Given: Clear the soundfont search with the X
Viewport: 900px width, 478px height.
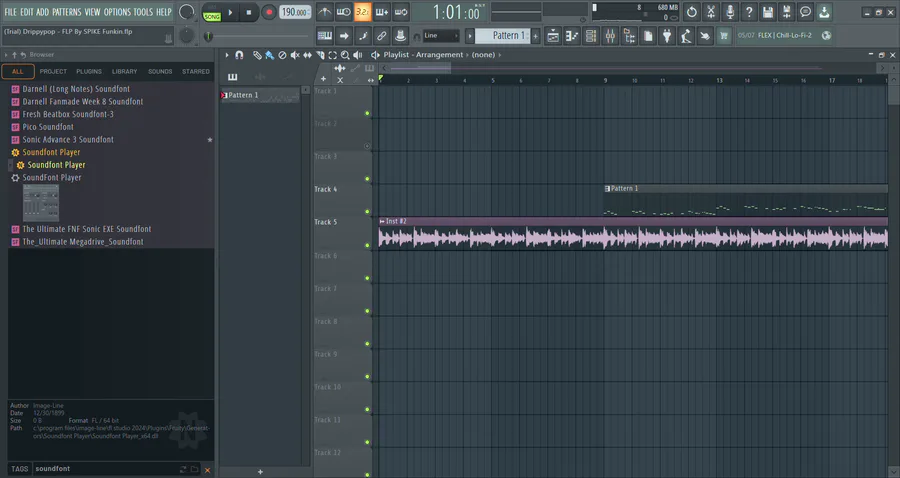Looking at the screenshot, I should [x=207, y=470].
